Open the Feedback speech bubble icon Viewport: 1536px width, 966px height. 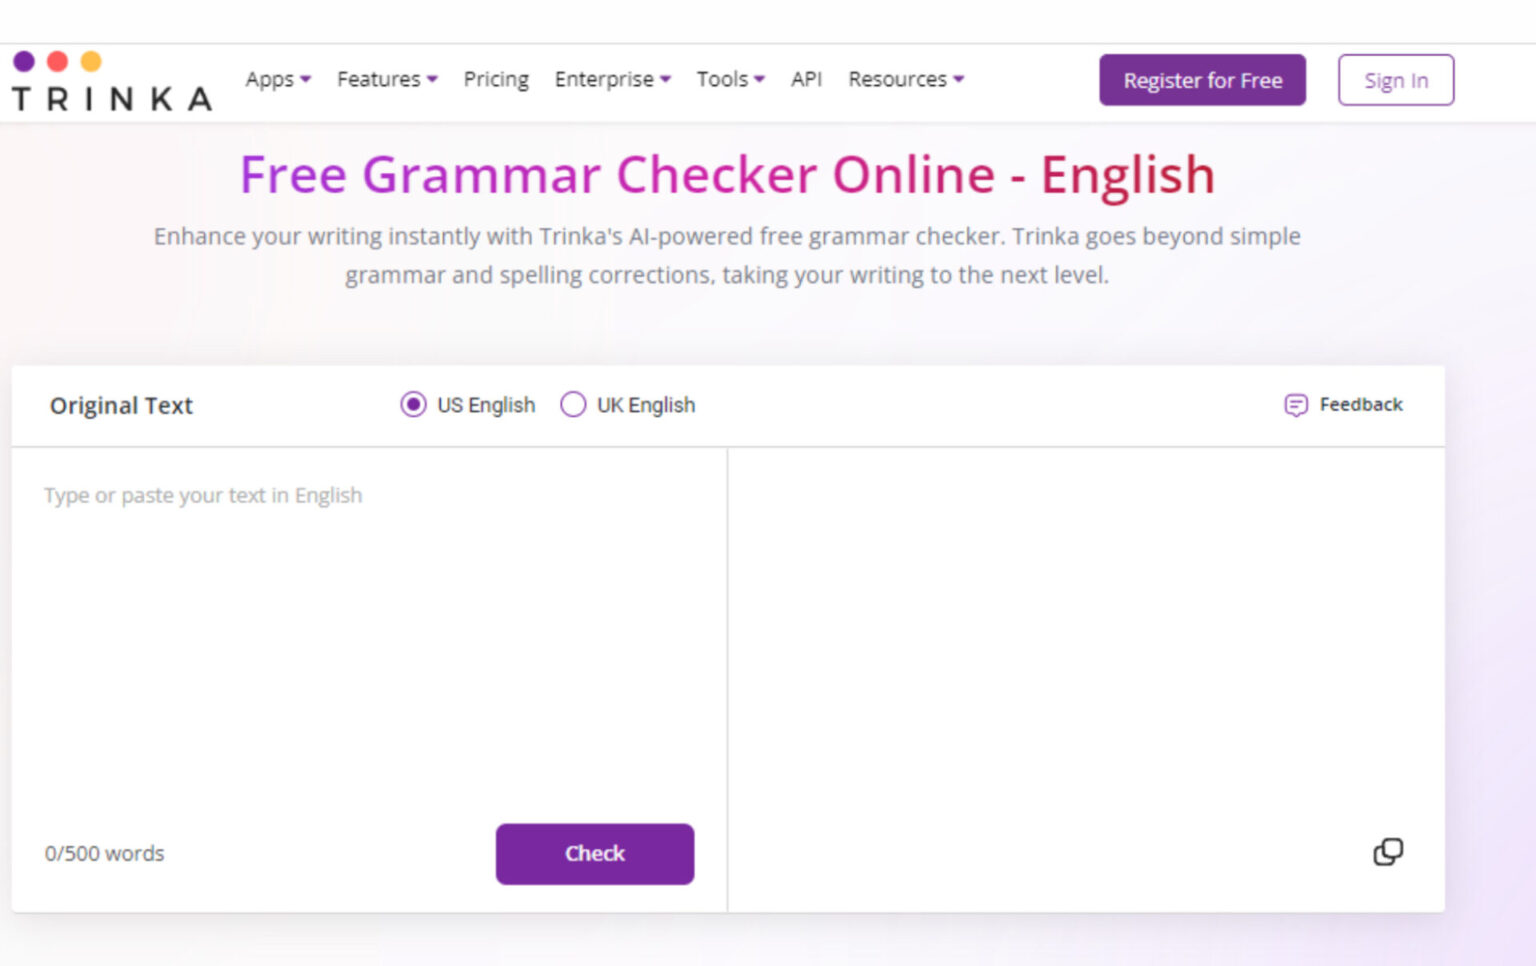click(x=1296, y=405)
